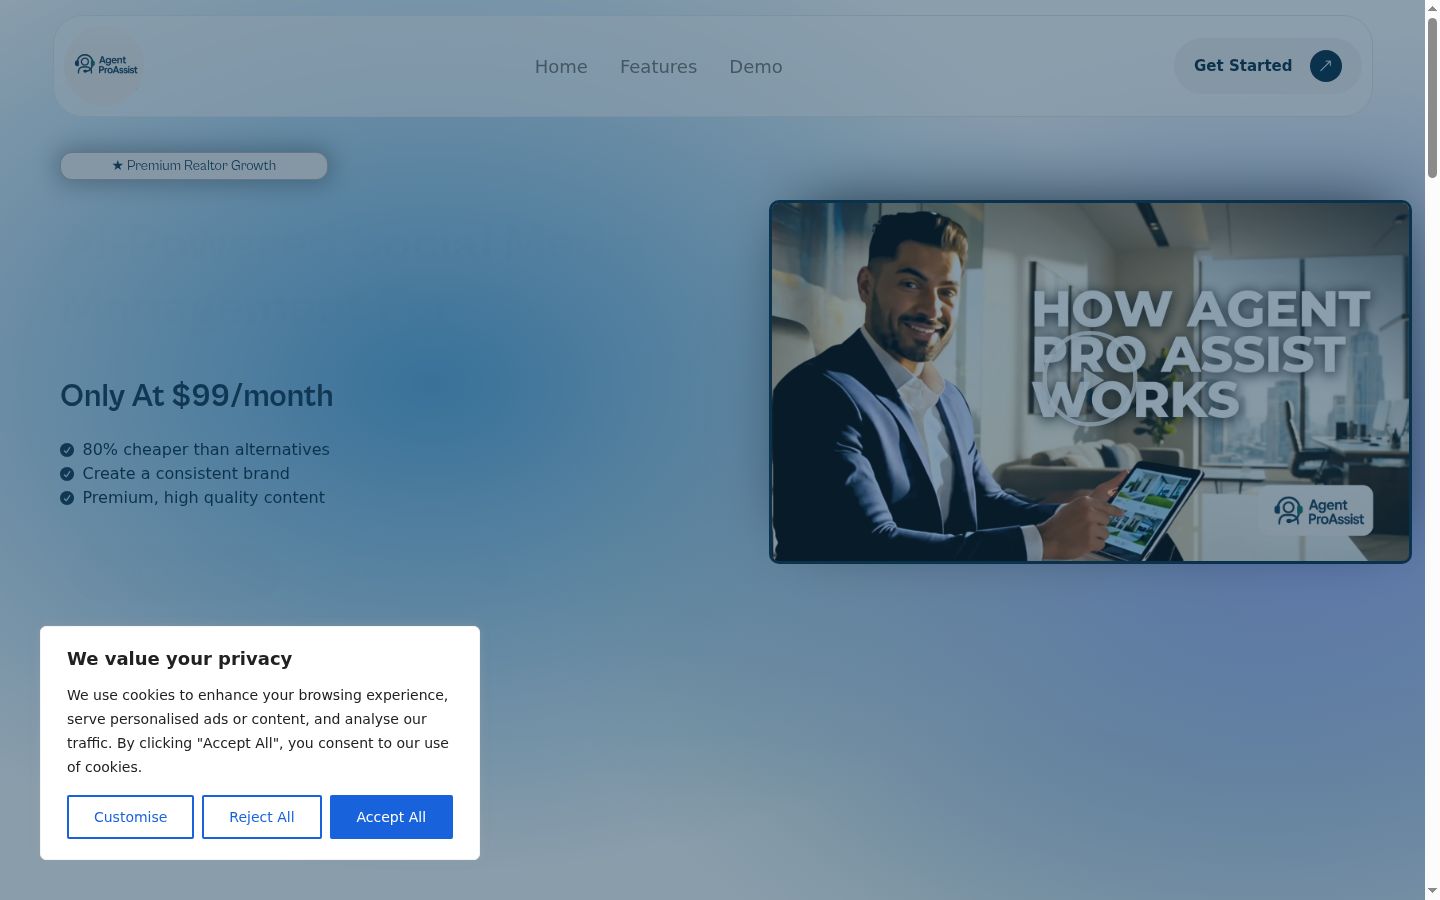Click the checkmark beside 'Create a consistent brand'
This screenshot has width=1440, height=900.
point(67,474)
